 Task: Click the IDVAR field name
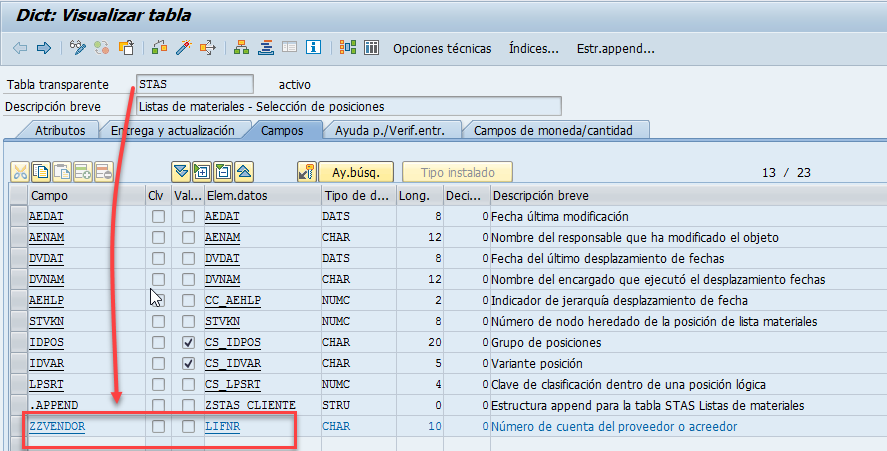[x=46, y=363]
